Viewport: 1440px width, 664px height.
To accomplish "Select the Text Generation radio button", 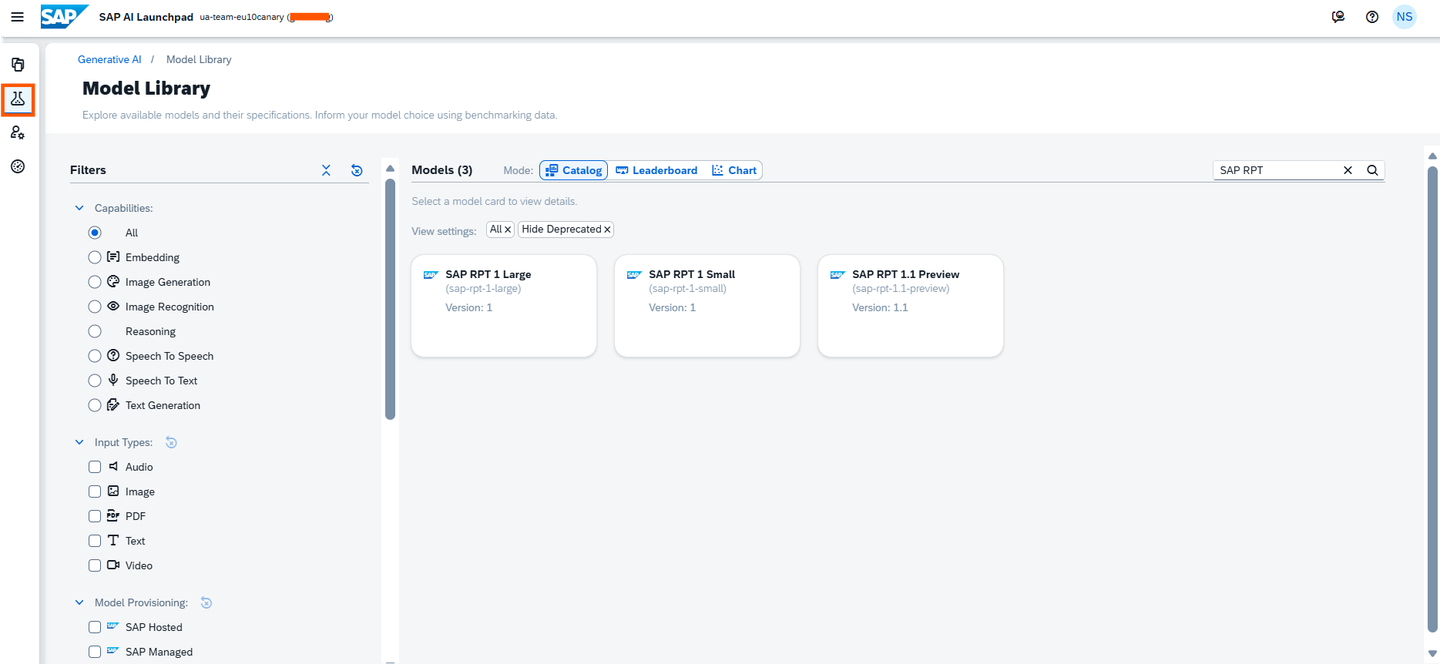I will click(x=95, y=405).
